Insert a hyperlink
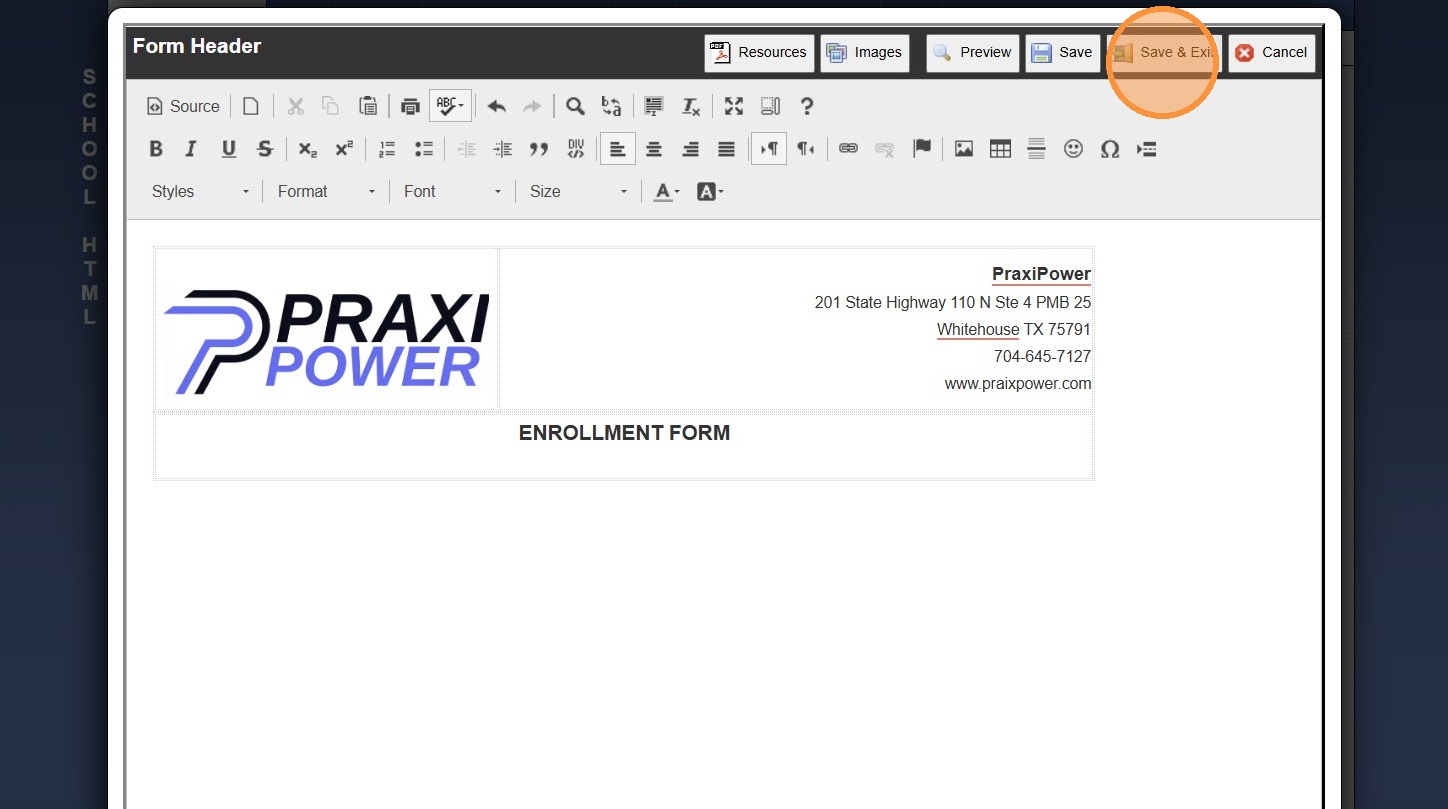This screenshot has height=809, width=1448. [x=848, y=149]
